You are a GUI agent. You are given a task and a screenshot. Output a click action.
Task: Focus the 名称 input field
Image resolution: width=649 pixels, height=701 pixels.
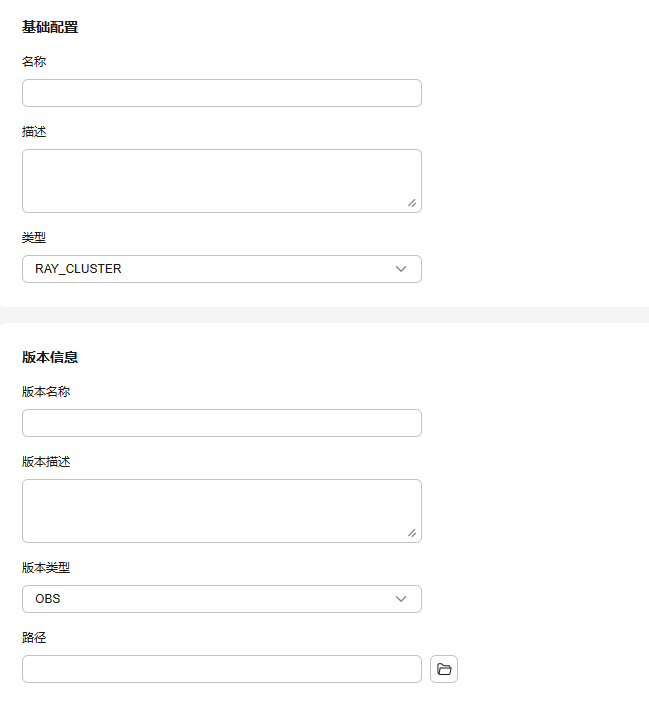(x=222, y=93)
